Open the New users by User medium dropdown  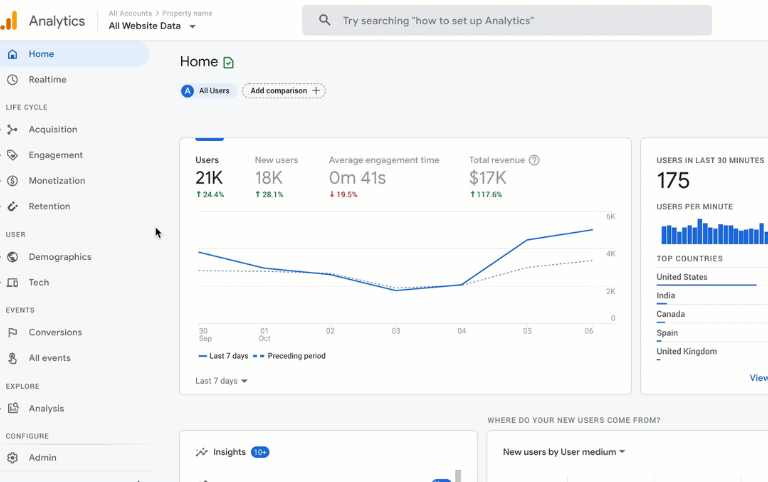[564, 452]
